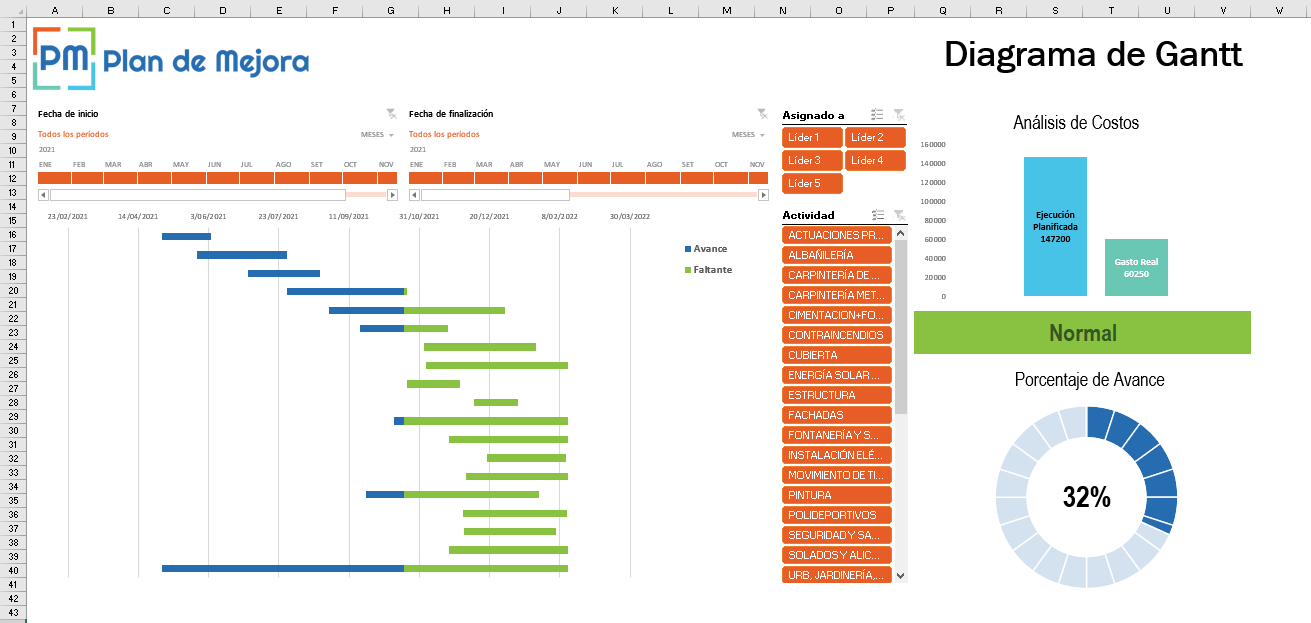
Task: Select NOV month in Fecha de finalización timeline
Action: [x=759, y=178]
